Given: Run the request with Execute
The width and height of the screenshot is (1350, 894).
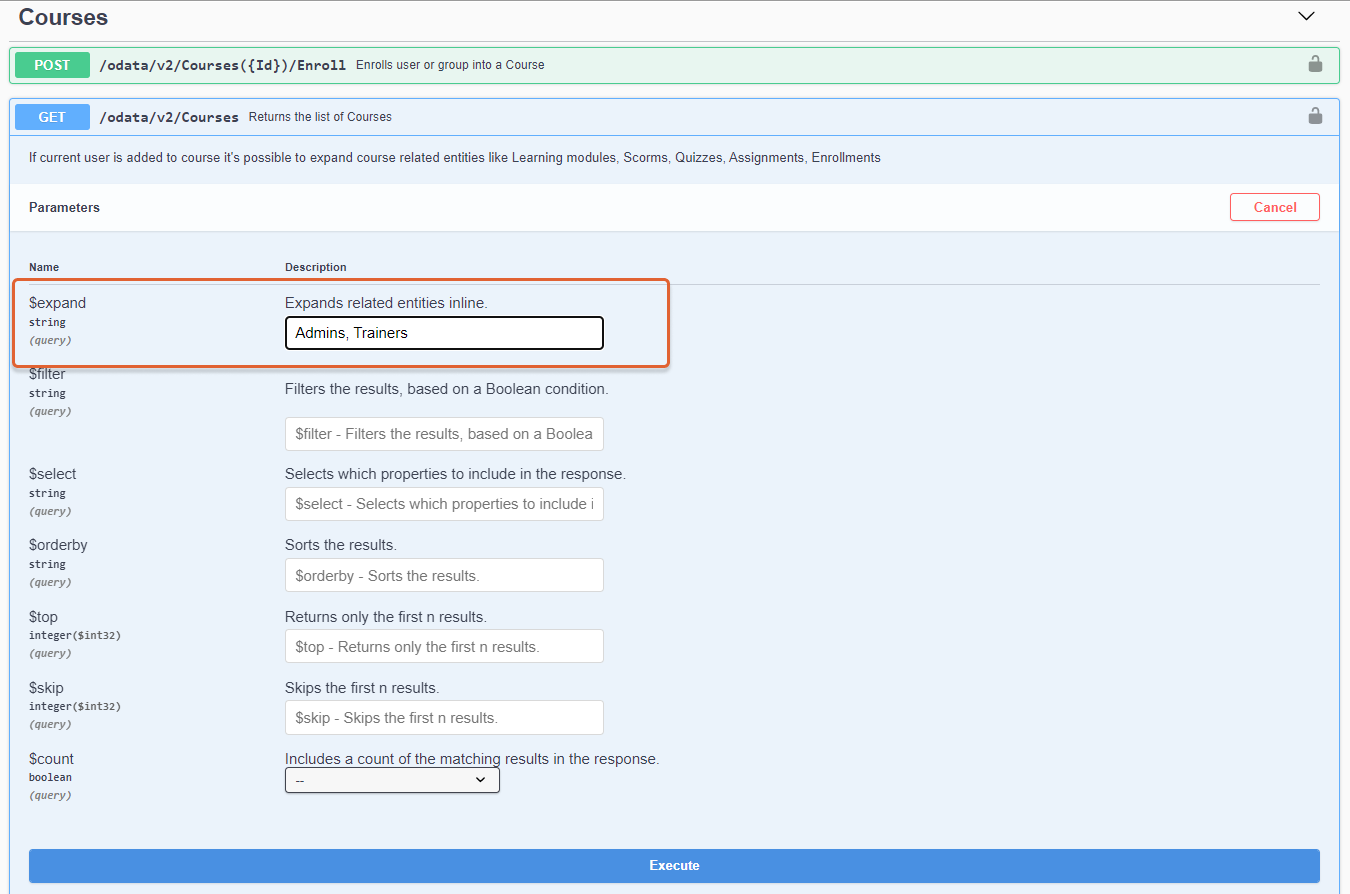Looking at the screenshot, I should click(674, 865).
